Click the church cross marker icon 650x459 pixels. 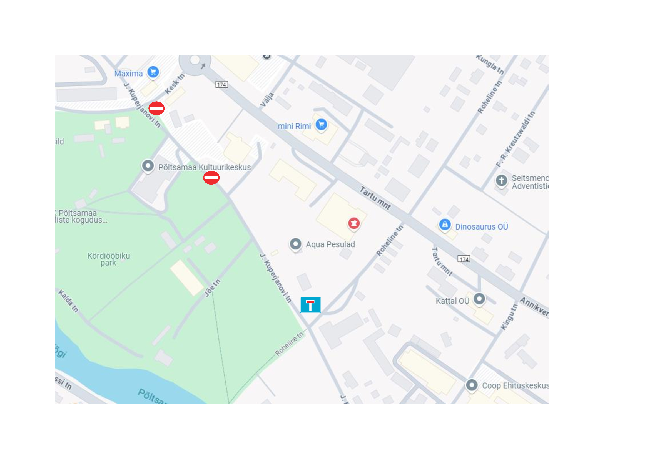[x=501, y=181]
